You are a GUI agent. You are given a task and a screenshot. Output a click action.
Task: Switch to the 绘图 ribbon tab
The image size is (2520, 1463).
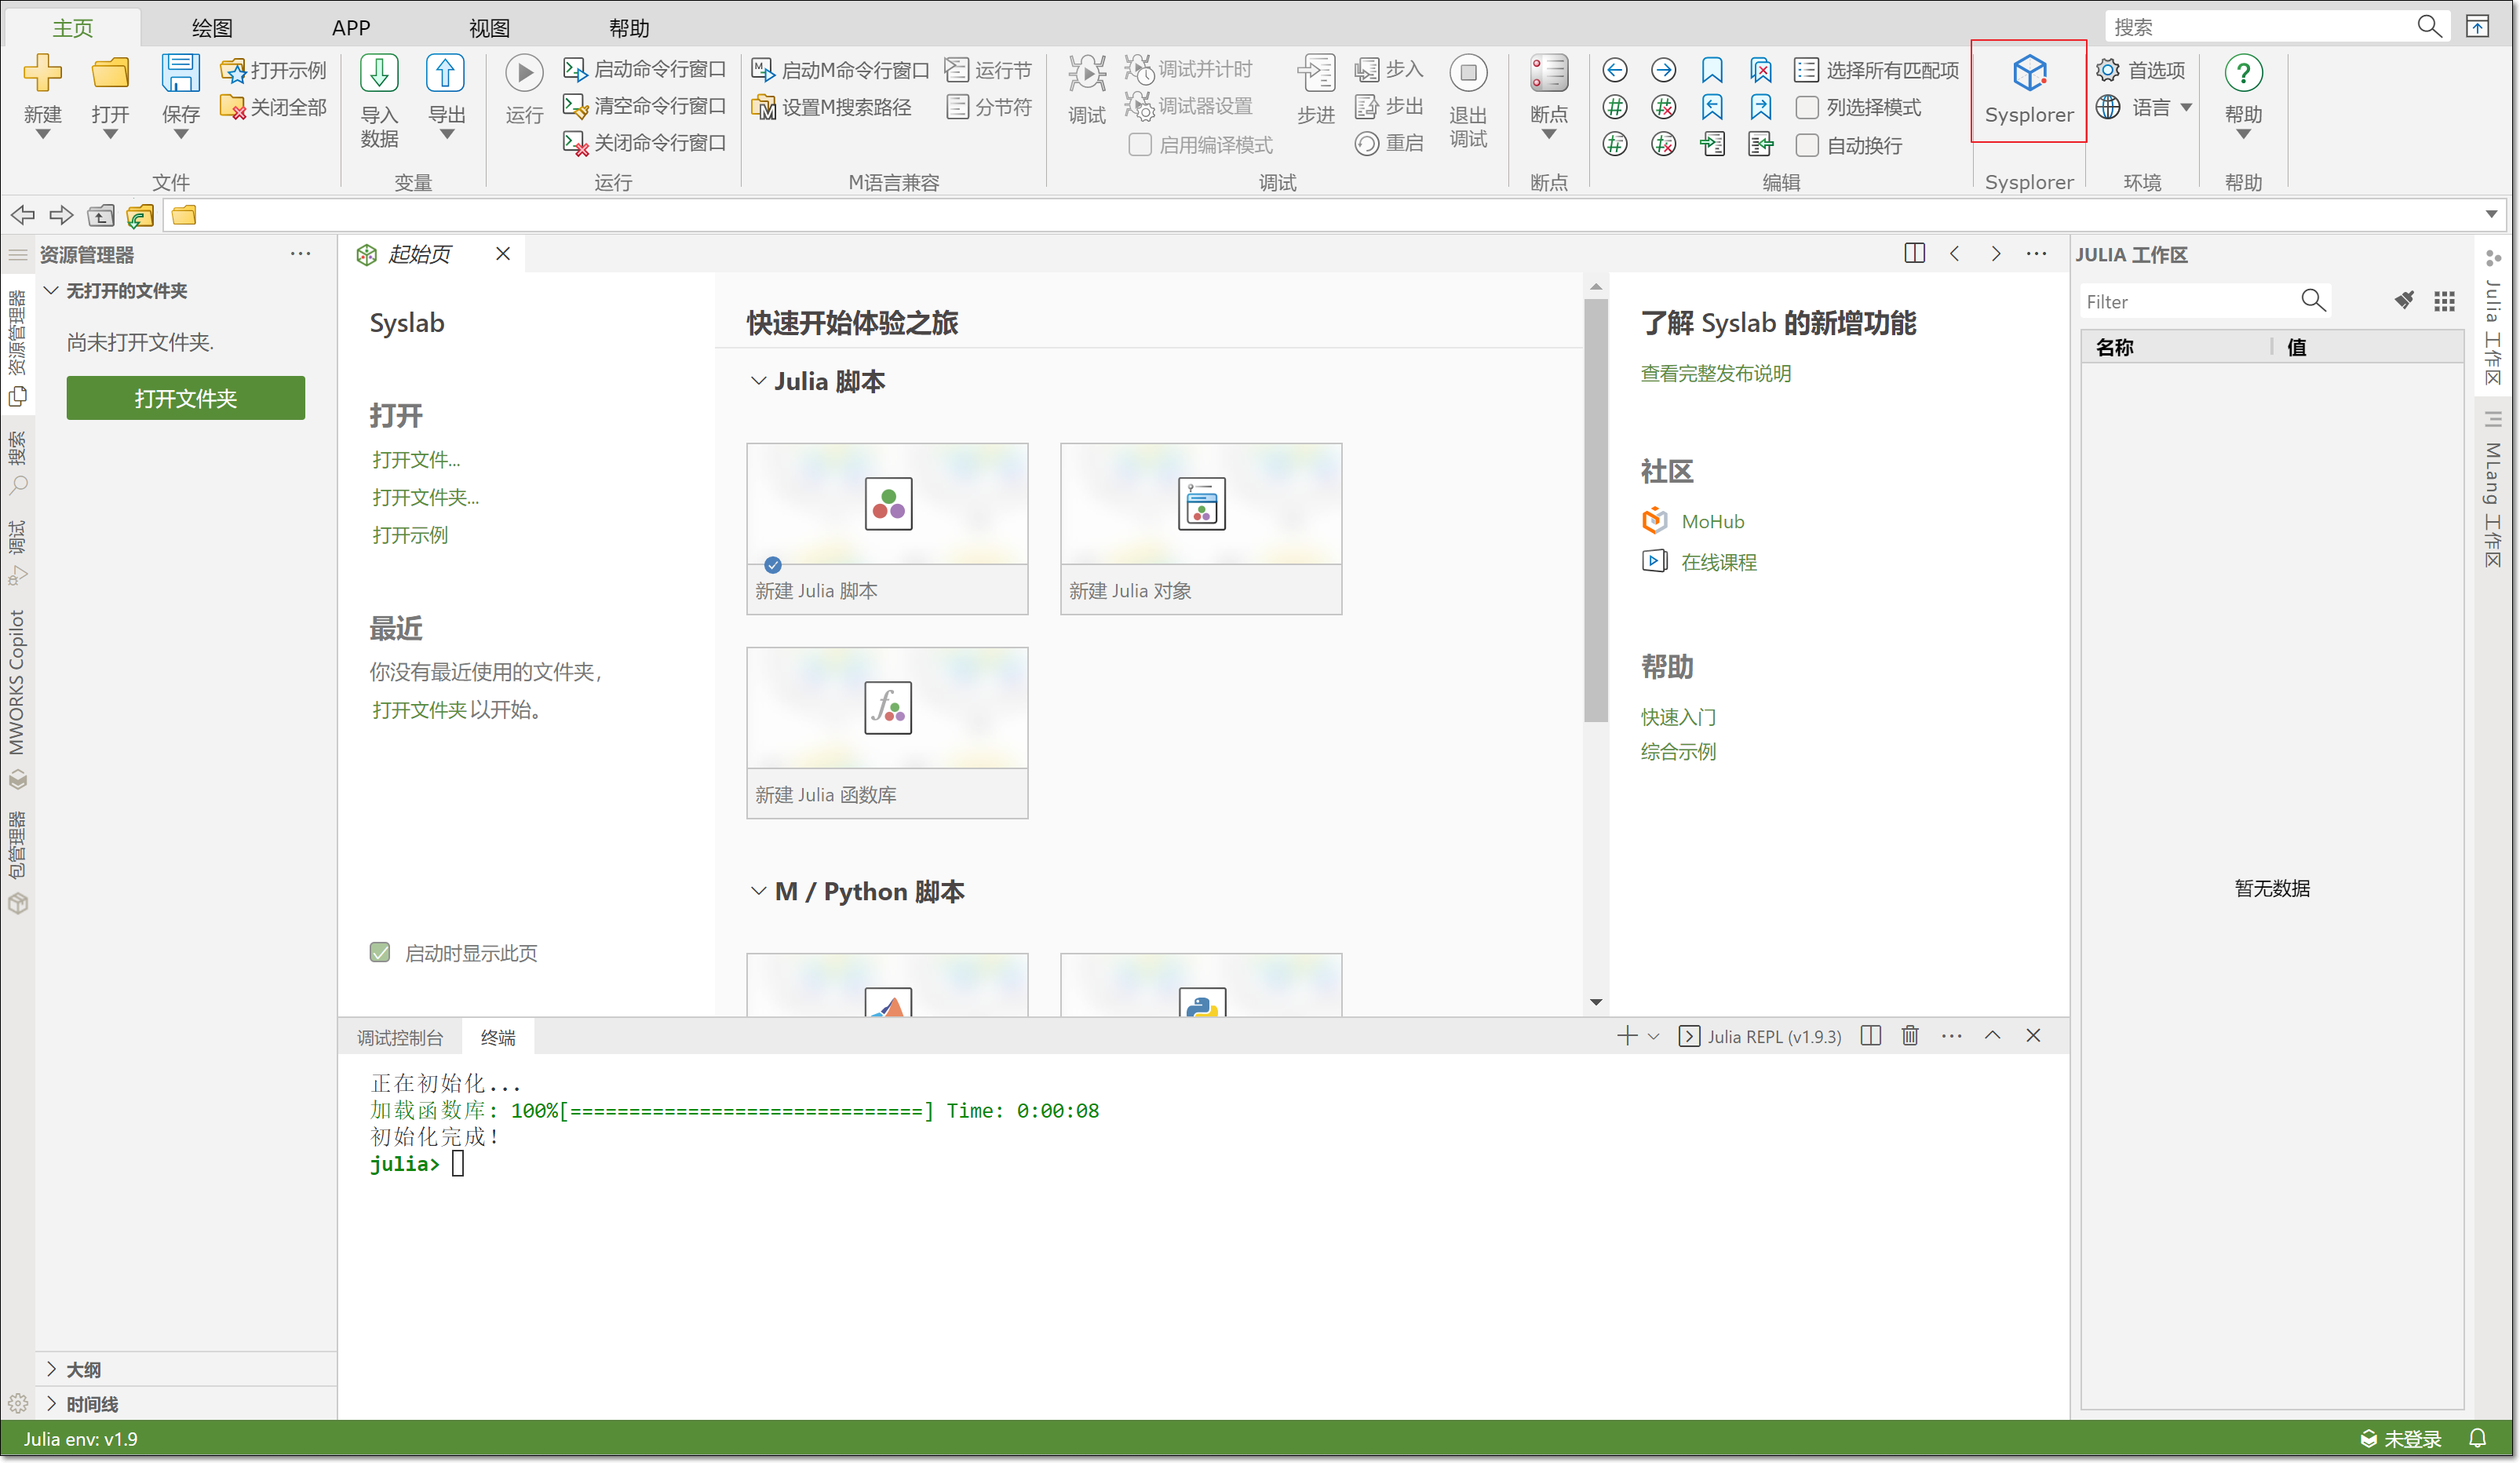tap(212, 28)
